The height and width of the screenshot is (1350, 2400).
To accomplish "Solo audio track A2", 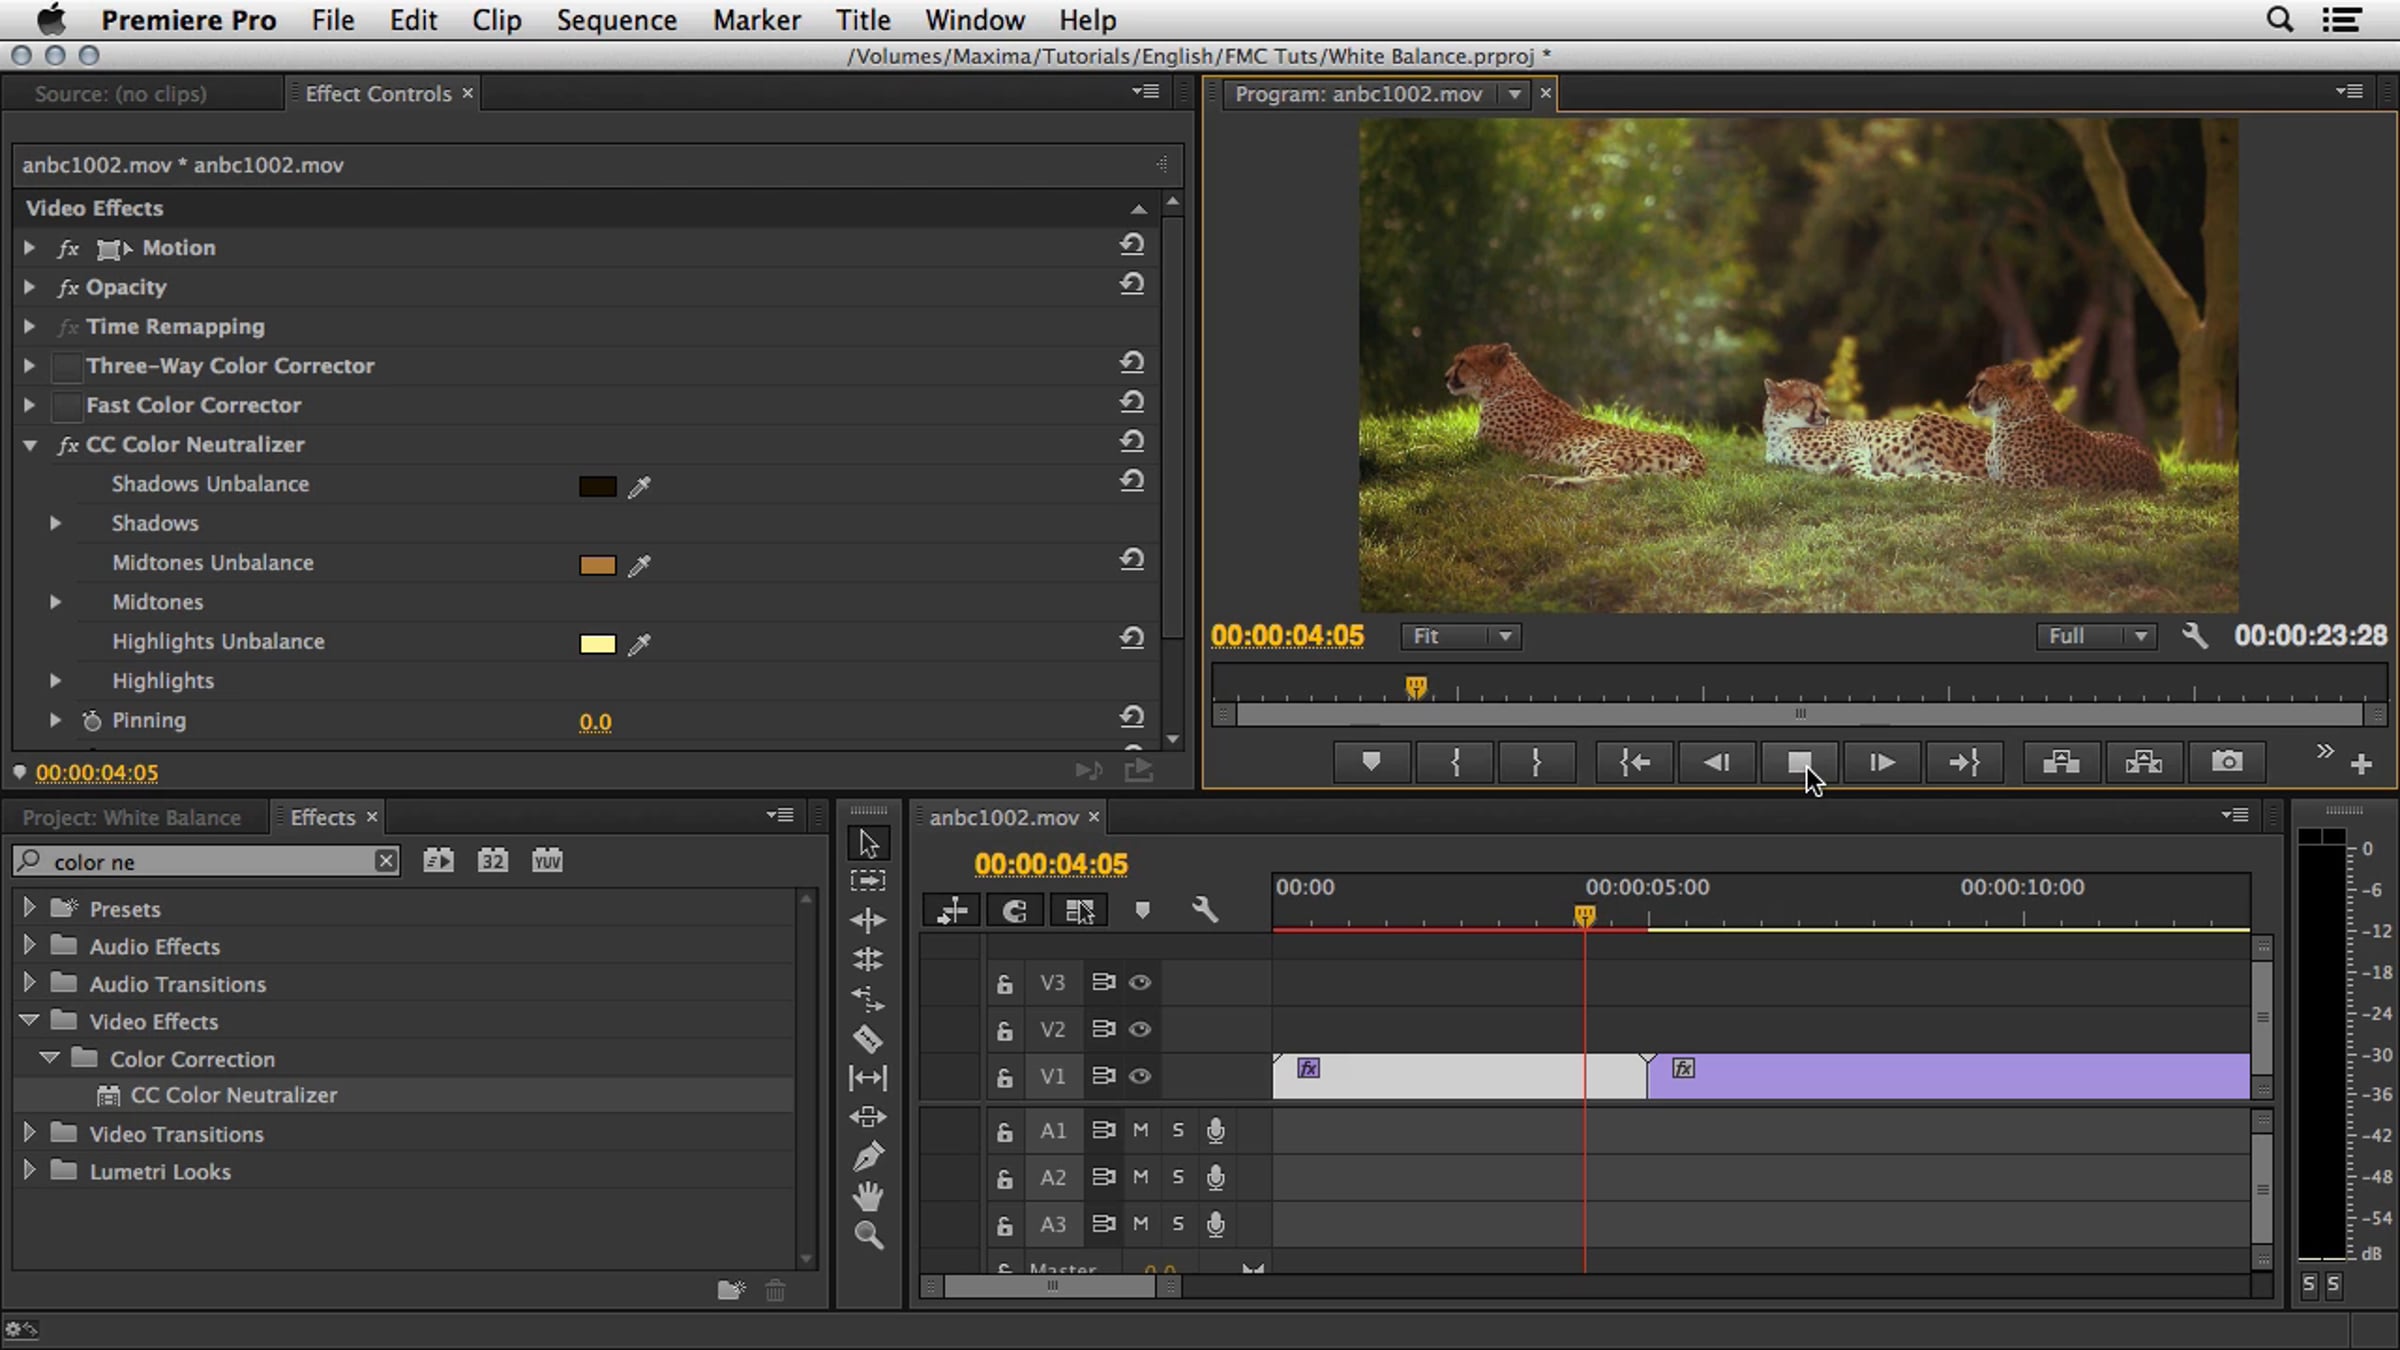I will [1178, 1177].
